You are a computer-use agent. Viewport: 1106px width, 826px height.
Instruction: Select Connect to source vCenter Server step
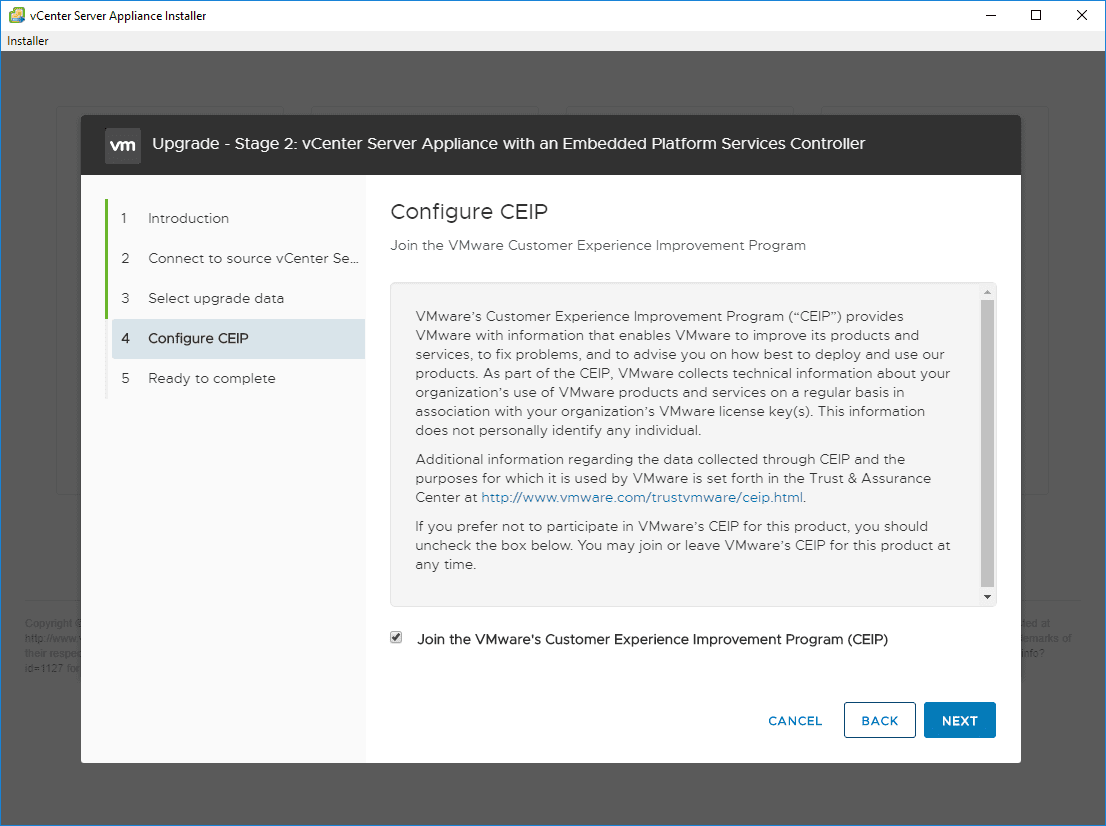[x=252, y=258]
